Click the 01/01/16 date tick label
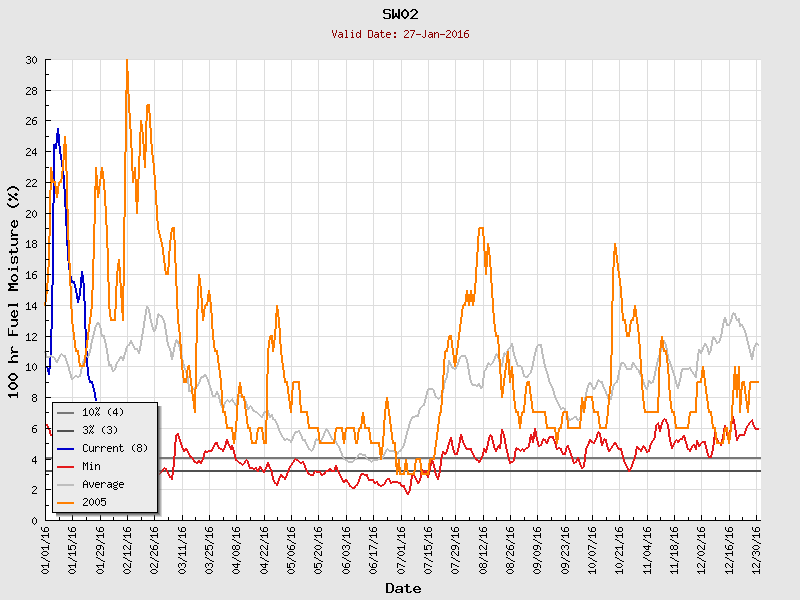 point(47,548)
